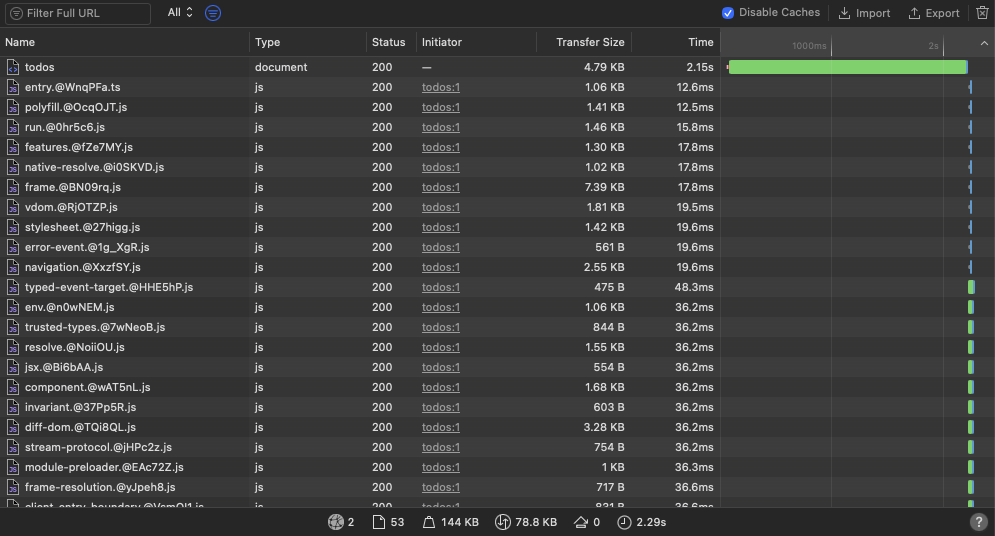Screen dimensions: 995x536
Task: Click the Import button
Action: [864, 13]
